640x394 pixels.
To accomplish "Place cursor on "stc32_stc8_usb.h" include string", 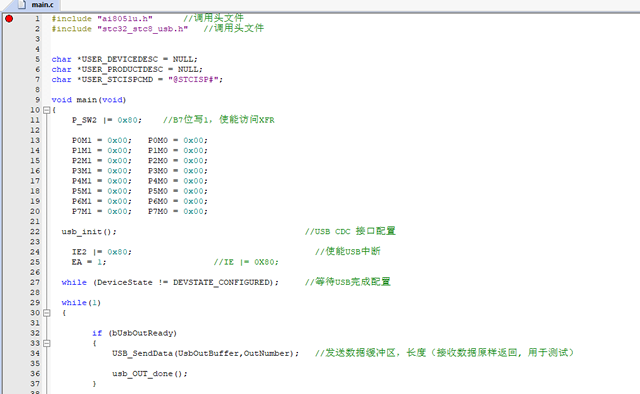I will [142, 29].
